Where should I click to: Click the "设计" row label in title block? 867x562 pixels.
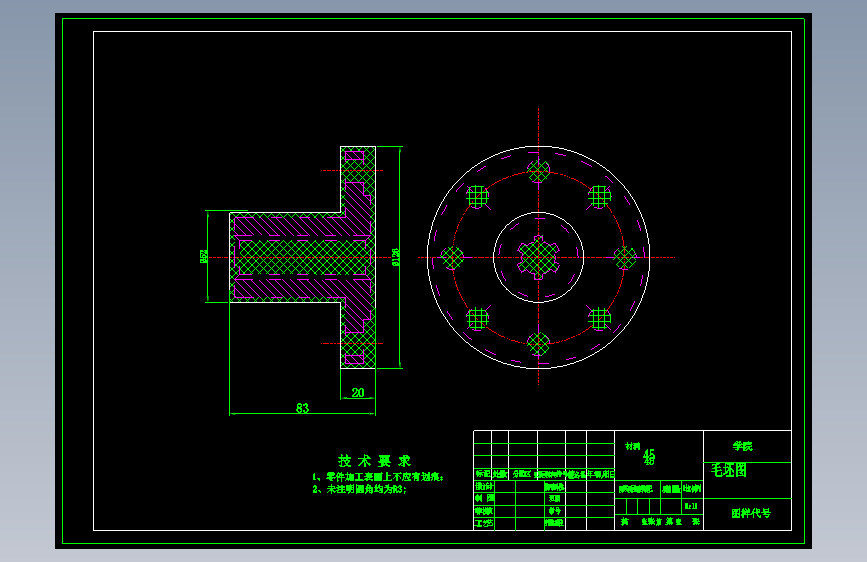pos(484,486)
